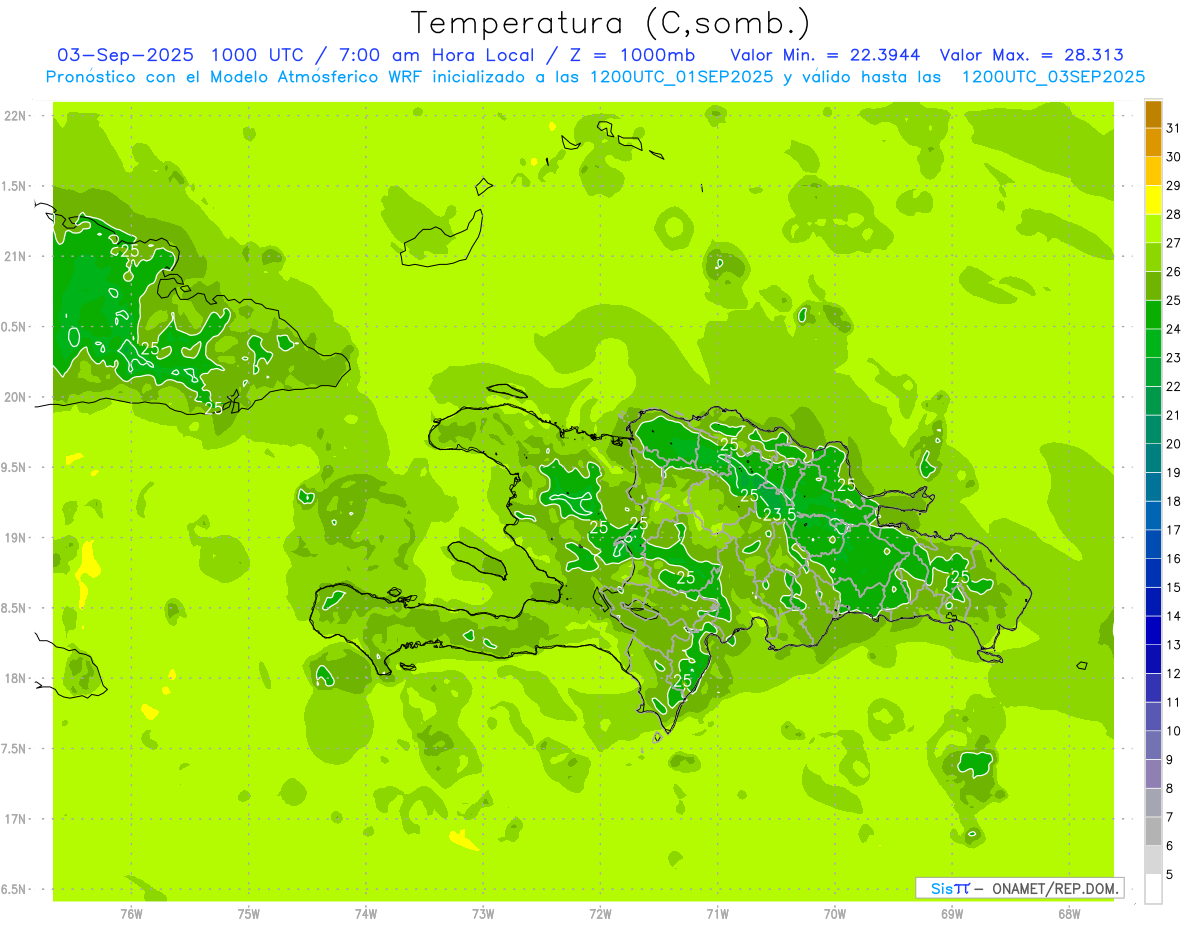Click the '70W' longitude label
Viewport: 1200px width, 927px height.
coord(835,914)
